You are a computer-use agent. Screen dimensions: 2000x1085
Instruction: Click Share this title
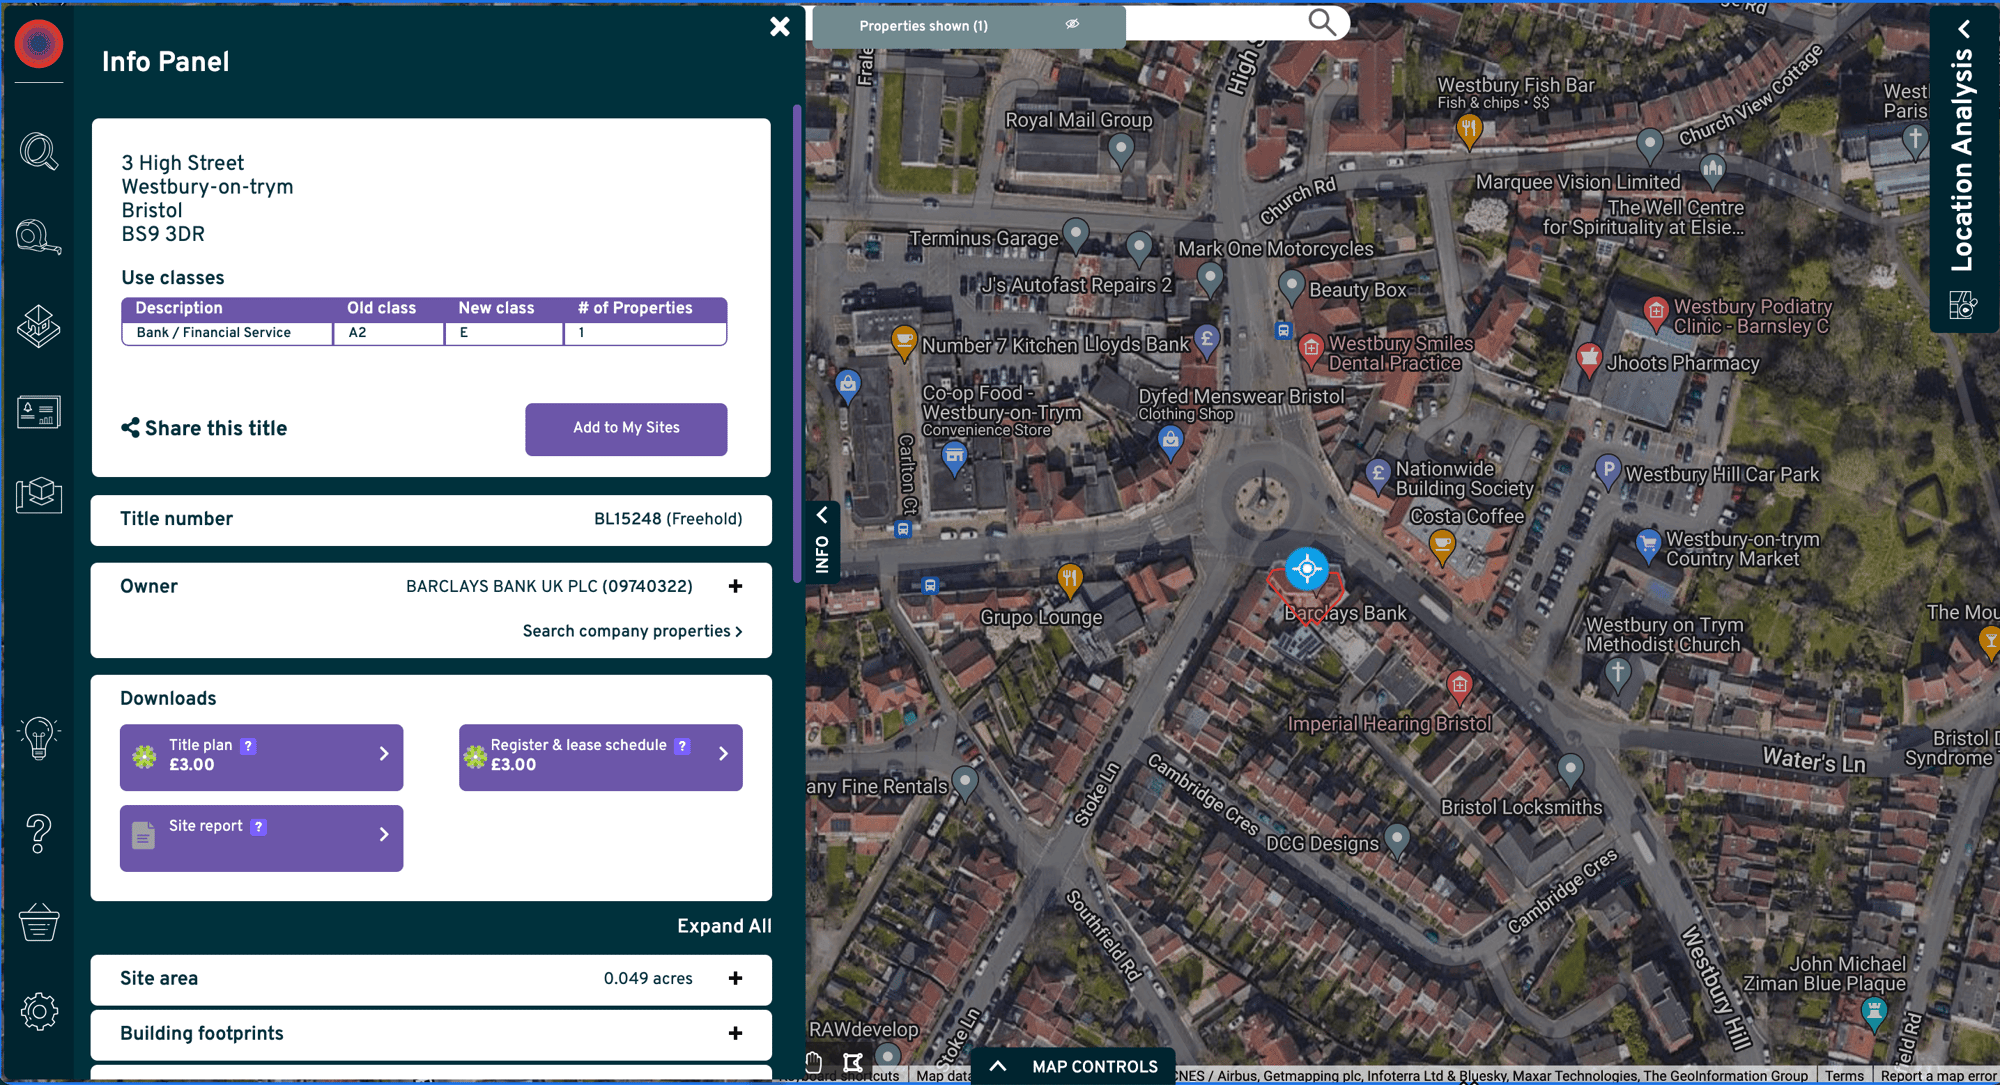[x=204, y=429]
